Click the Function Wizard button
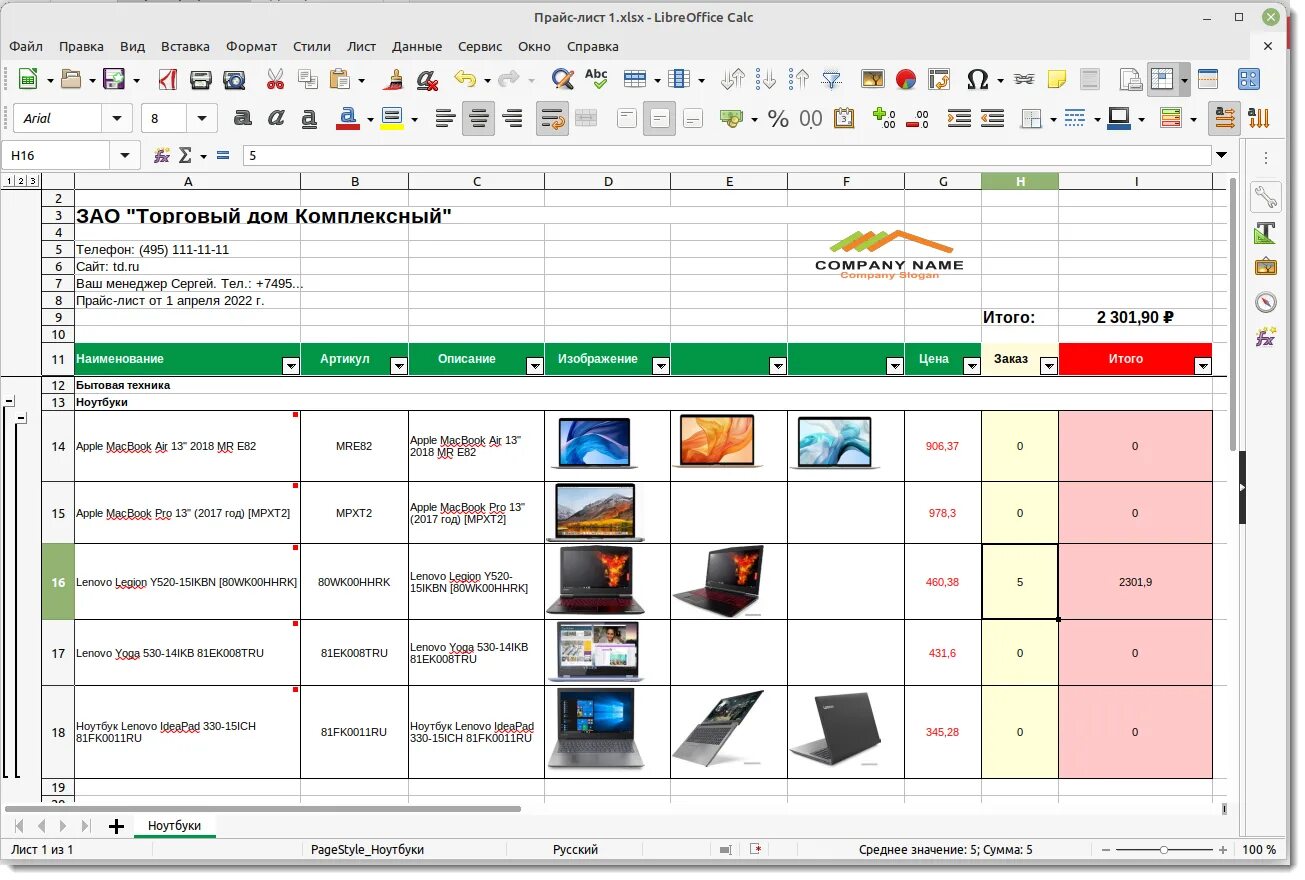Viewport: 1305px width, 880px height. tap(162, 156)
